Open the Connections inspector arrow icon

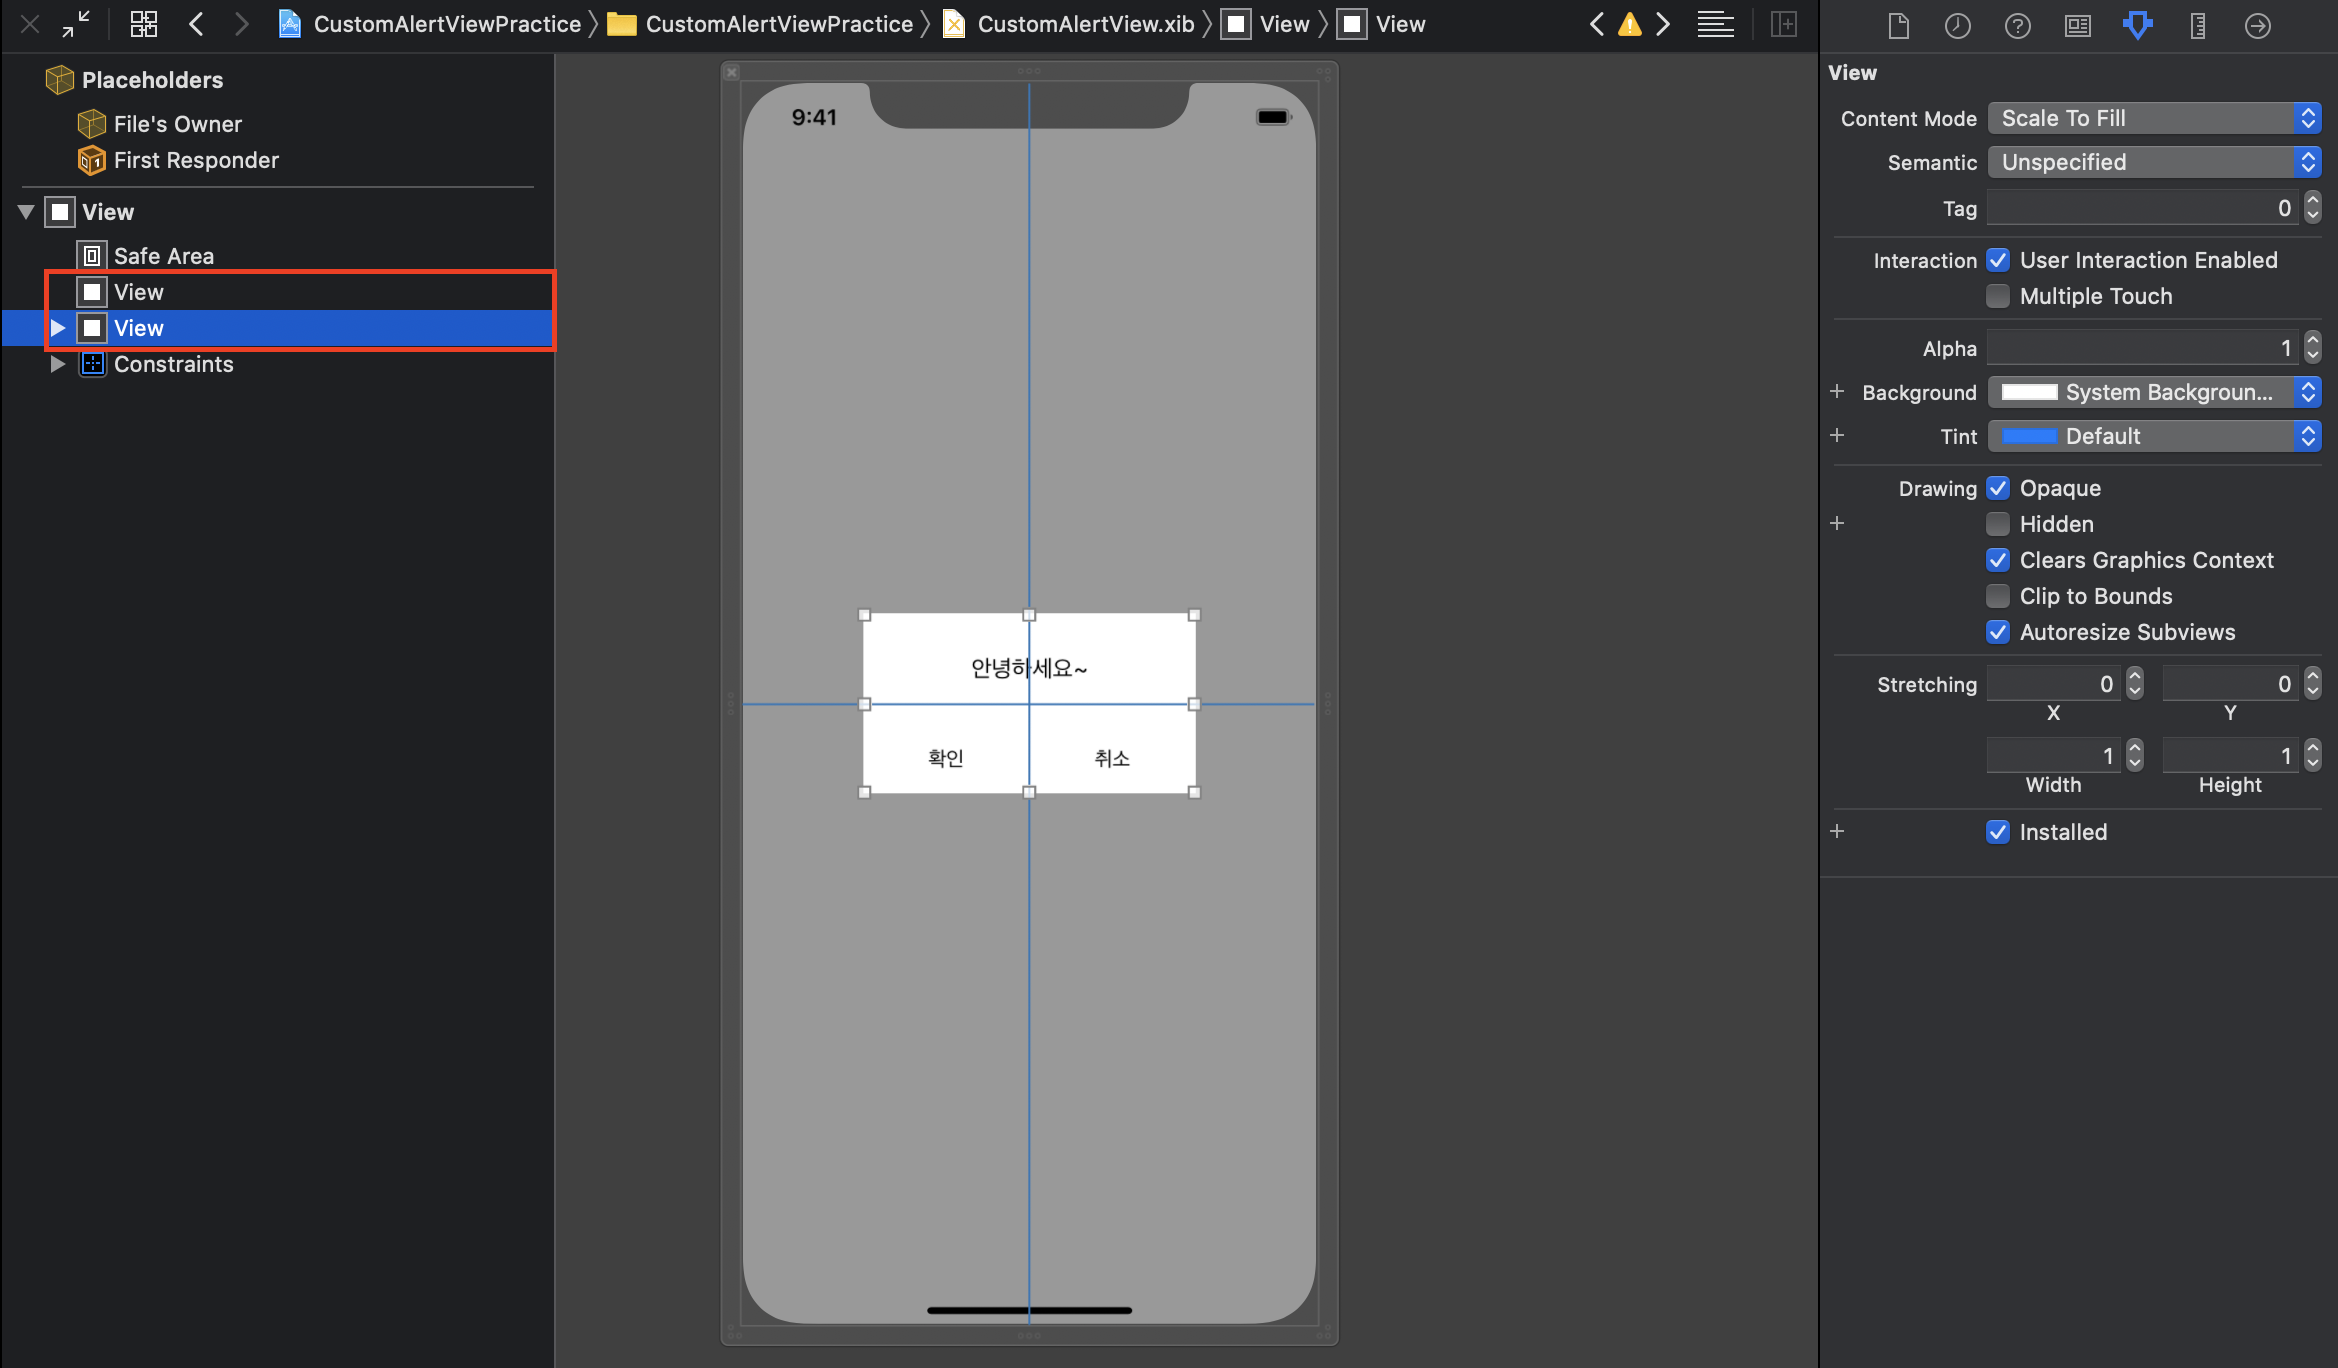click(x=2257, y=26)
